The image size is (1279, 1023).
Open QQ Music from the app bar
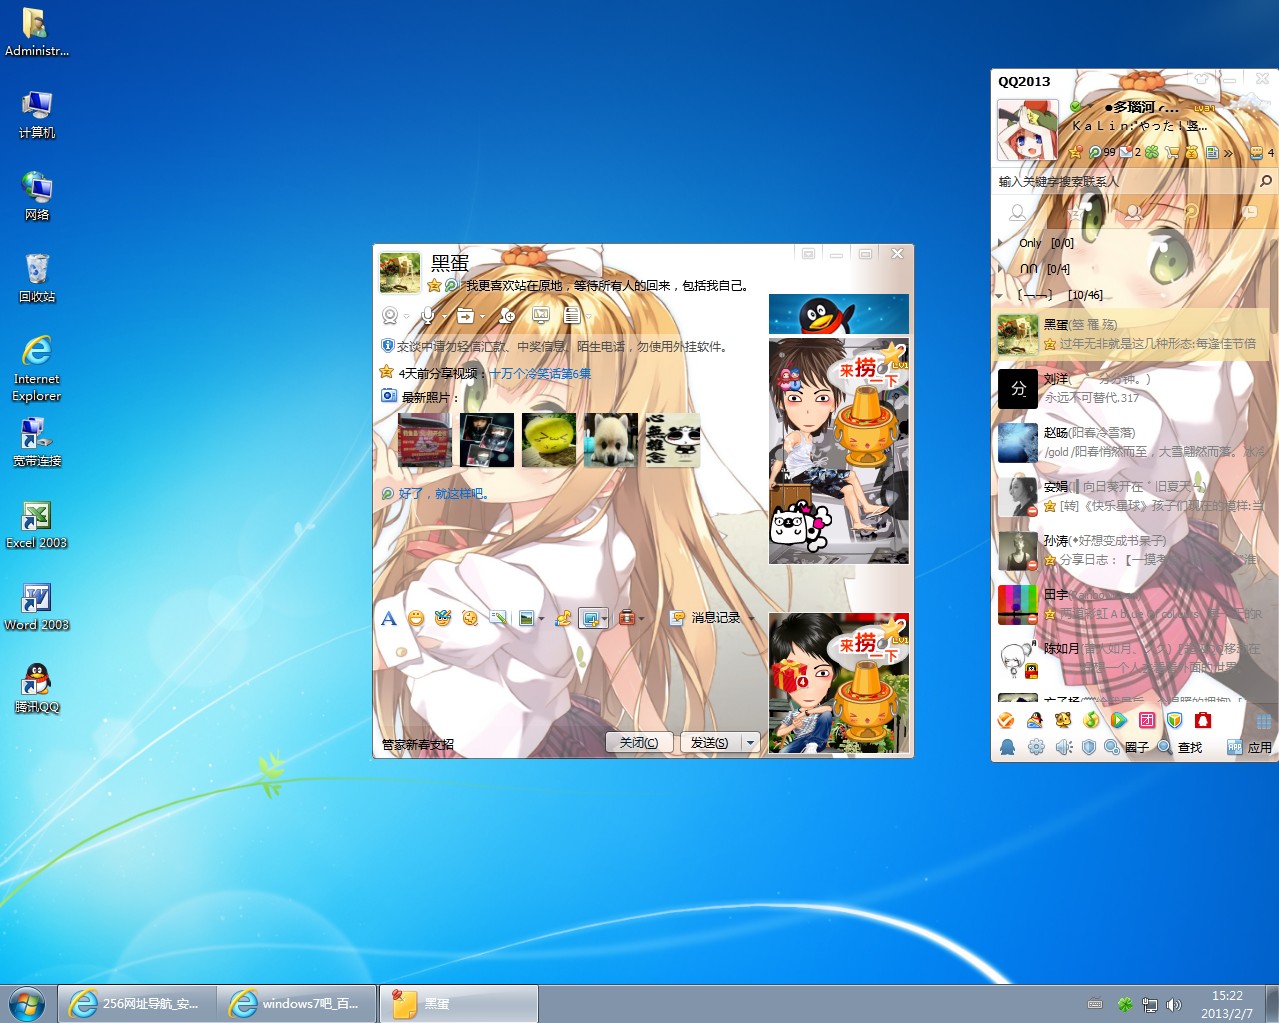1091,720
